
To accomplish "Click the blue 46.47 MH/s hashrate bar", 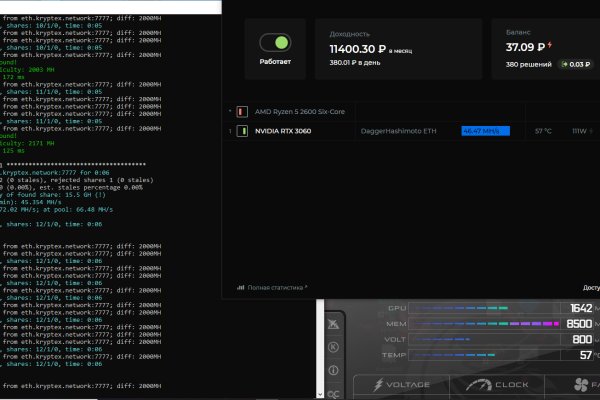I will click(485, 131).
